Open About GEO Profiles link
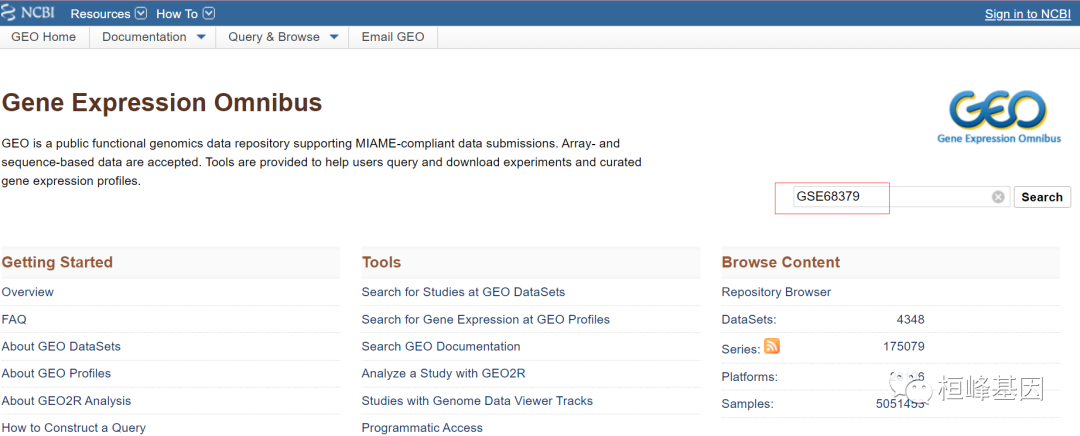This screenshot has height=436, width=1080. [x=56, y=373]
